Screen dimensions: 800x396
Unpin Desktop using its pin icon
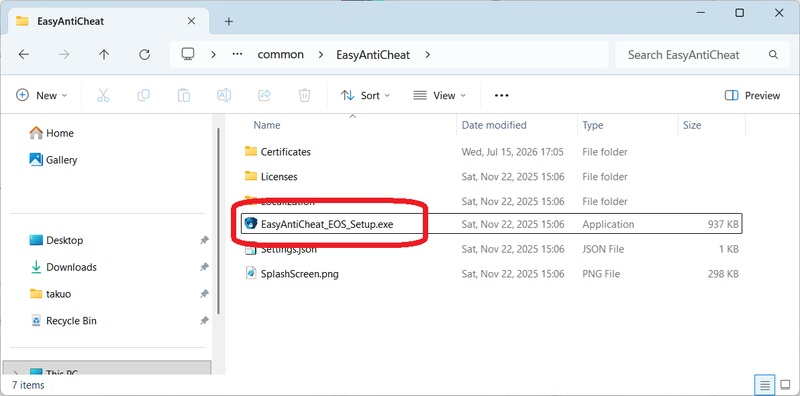[x=204, y=240]
